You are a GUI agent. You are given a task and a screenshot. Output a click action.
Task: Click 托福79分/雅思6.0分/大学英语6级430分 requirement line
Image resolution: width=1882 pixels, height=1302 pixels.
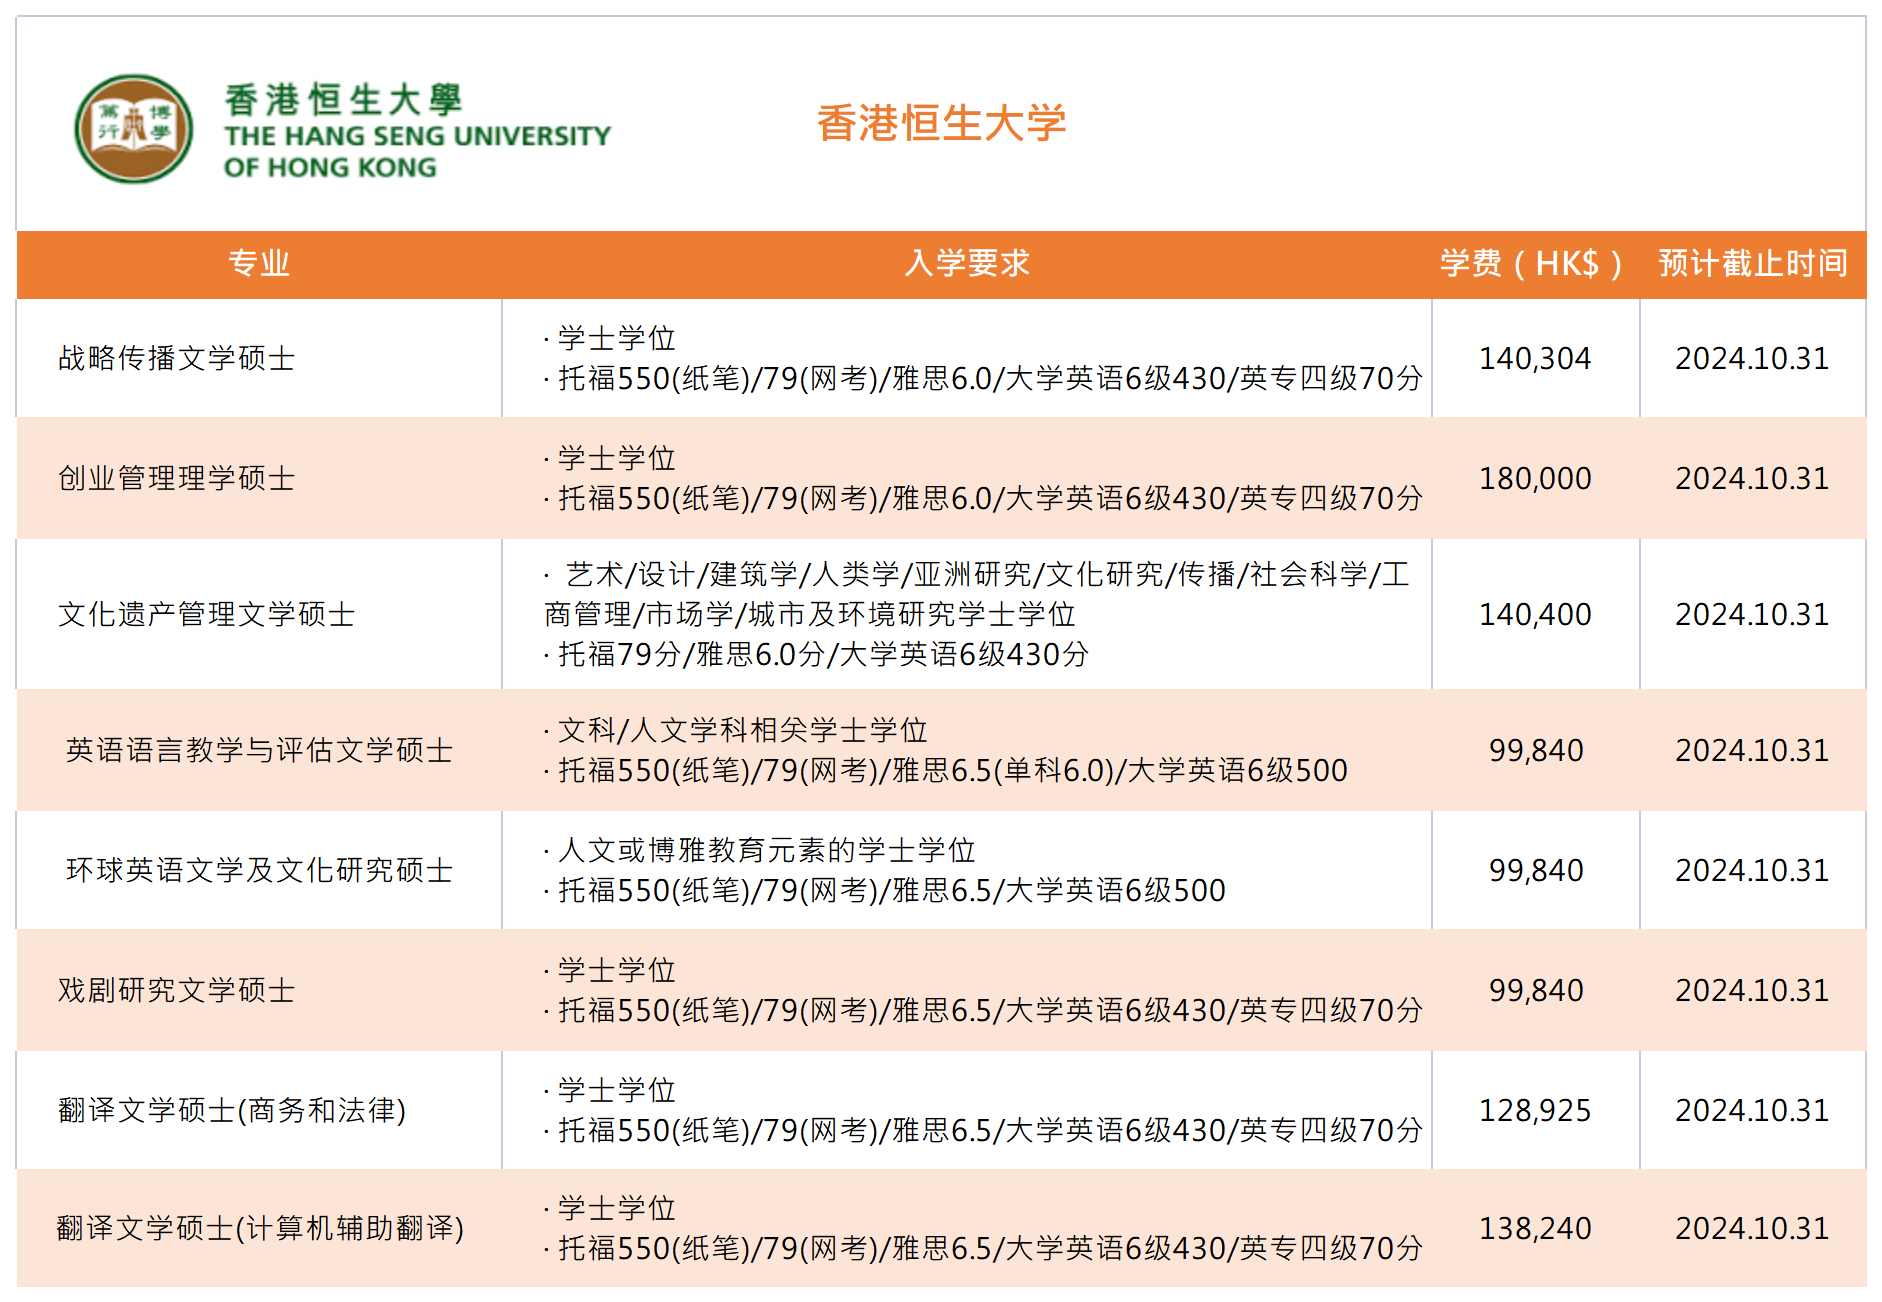[816, 654]
